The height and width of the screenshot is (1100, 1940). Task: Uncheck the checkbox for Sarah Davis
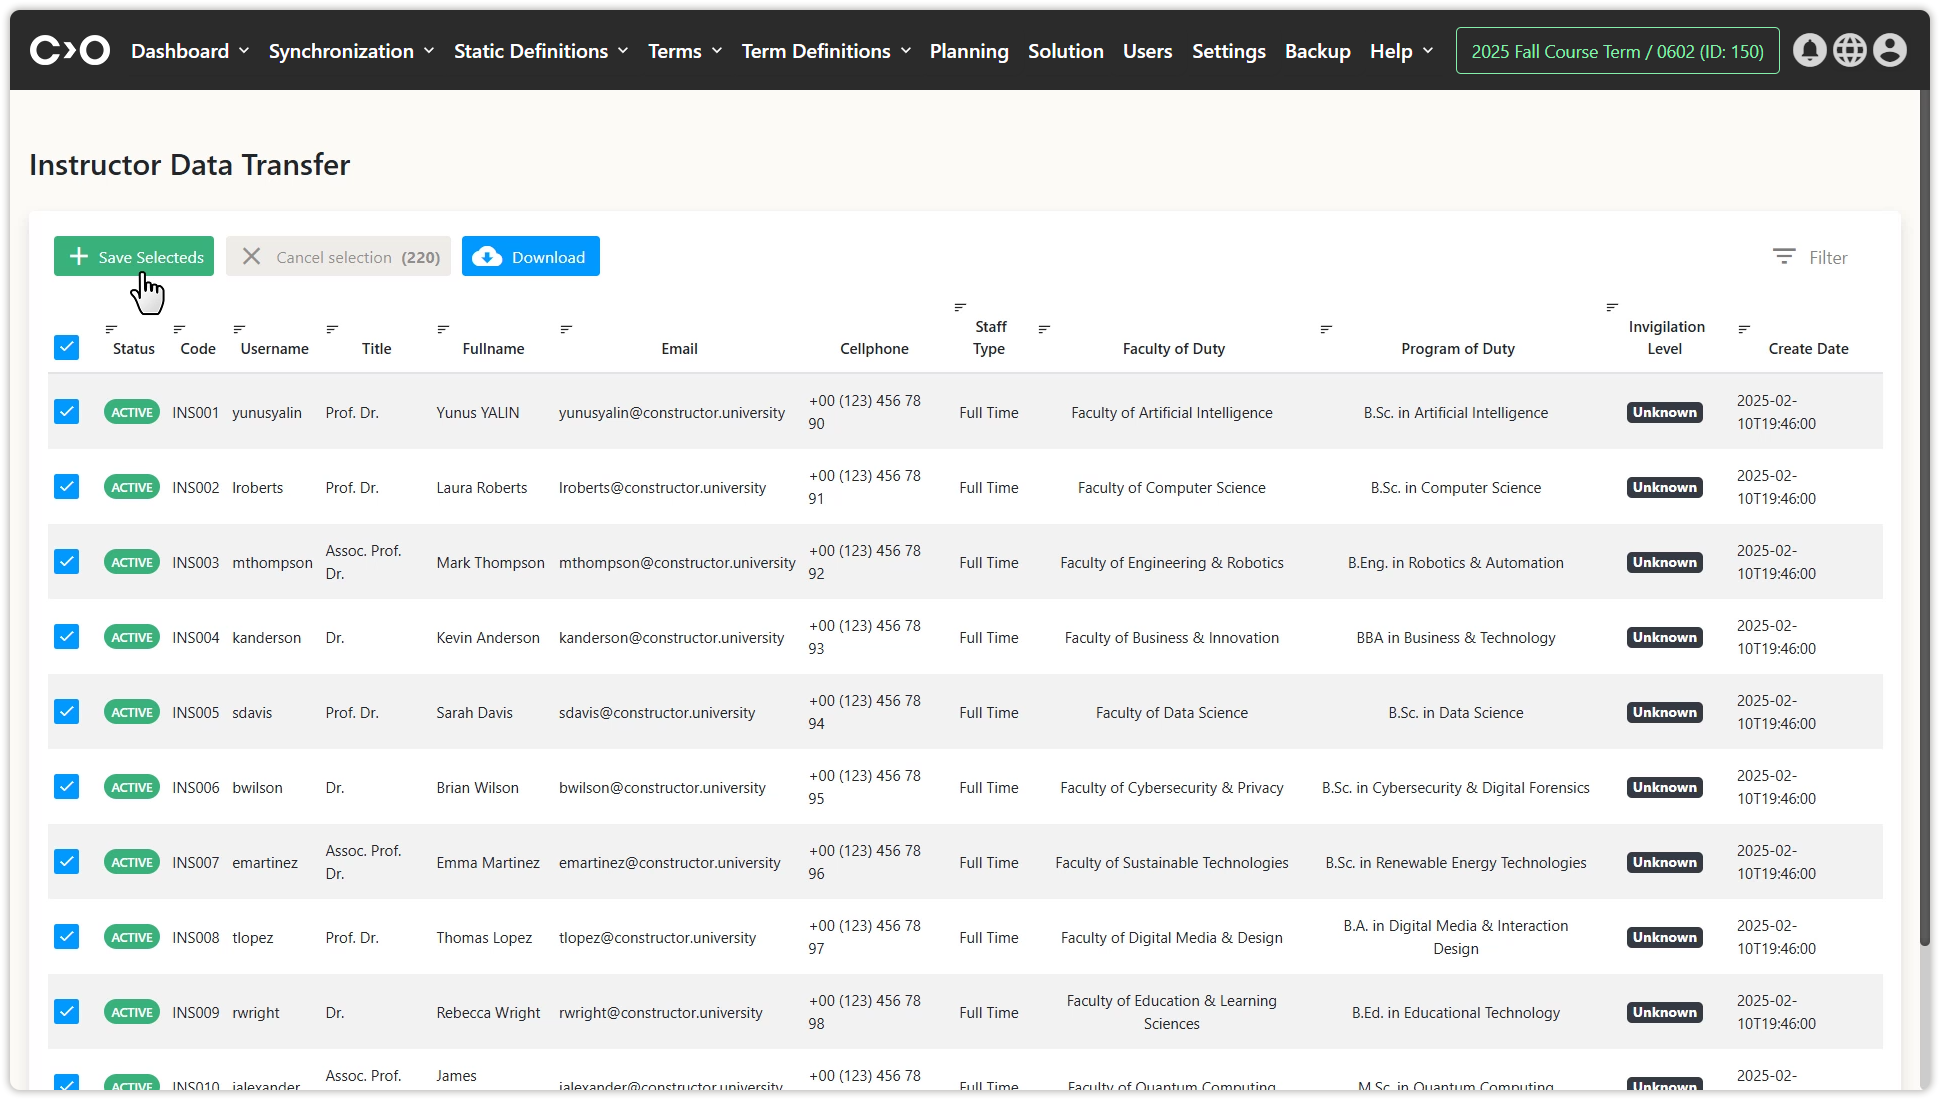pyautogui.click(x=66, y=712)
